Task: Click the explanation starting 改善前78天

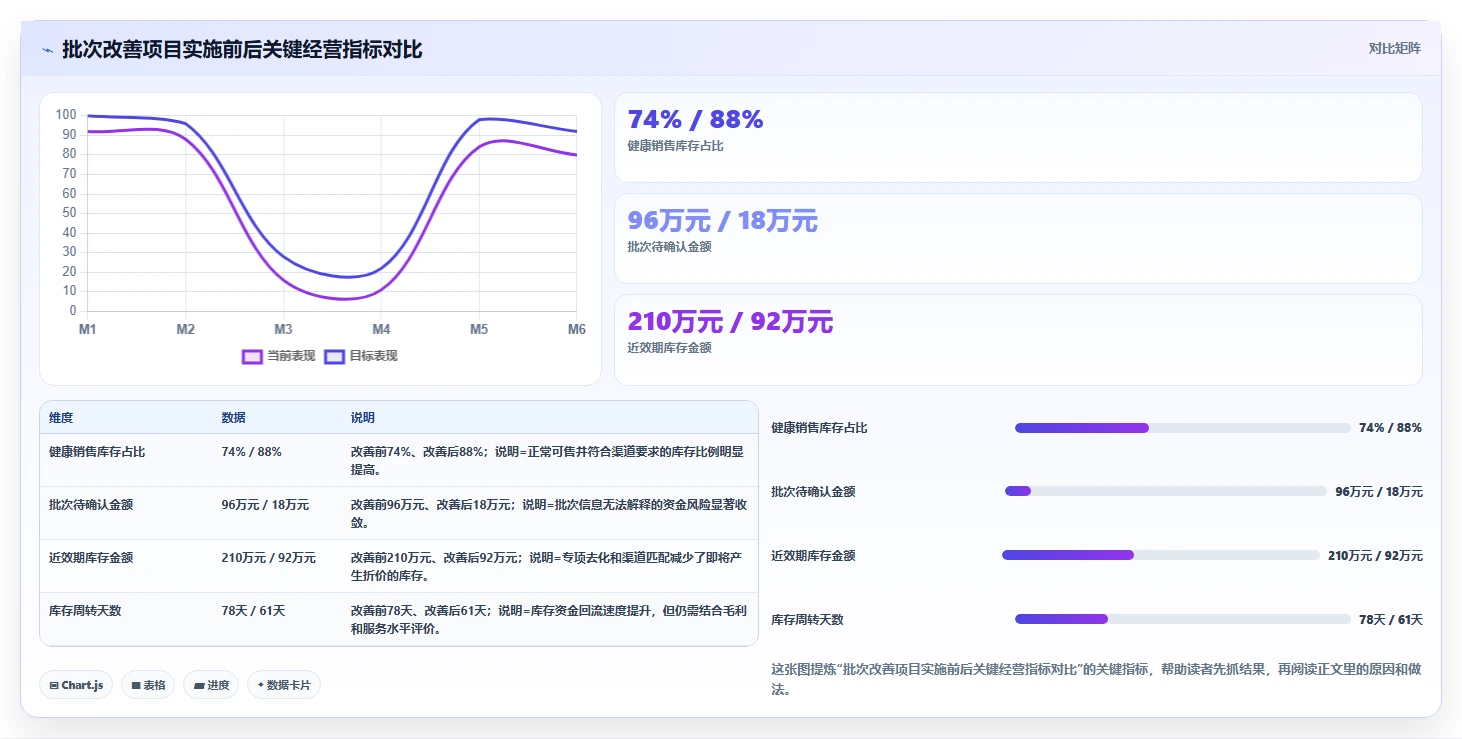Action: 548,620
